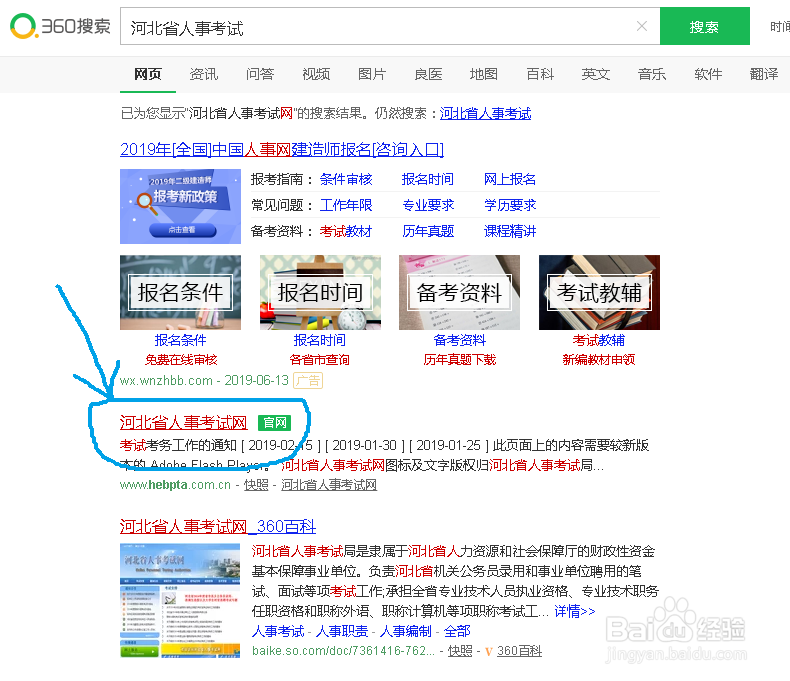
Task: Switch to the 英文 tab
Action: pyautogui.click(x=596, y=74)
